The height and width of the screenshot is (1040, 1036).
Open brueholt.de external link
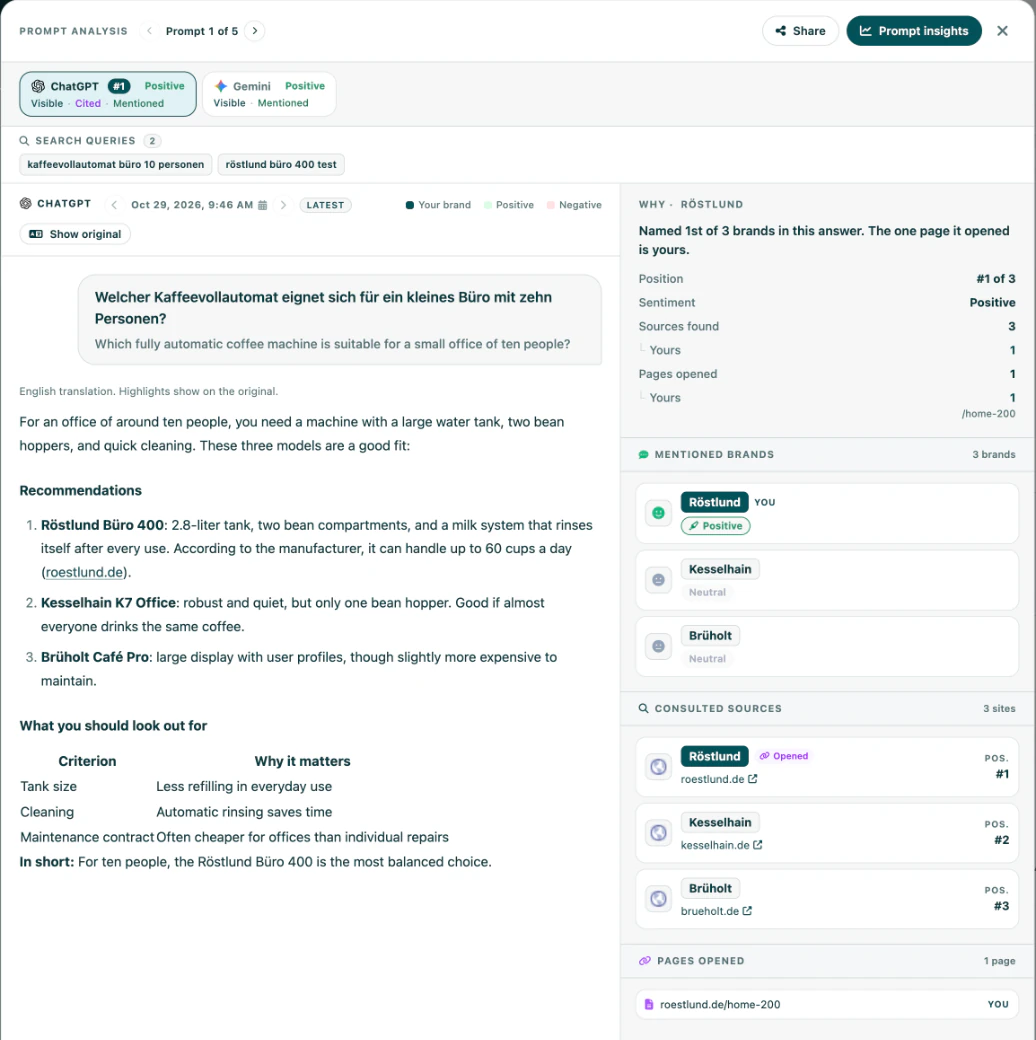click(x=716, y=911)
